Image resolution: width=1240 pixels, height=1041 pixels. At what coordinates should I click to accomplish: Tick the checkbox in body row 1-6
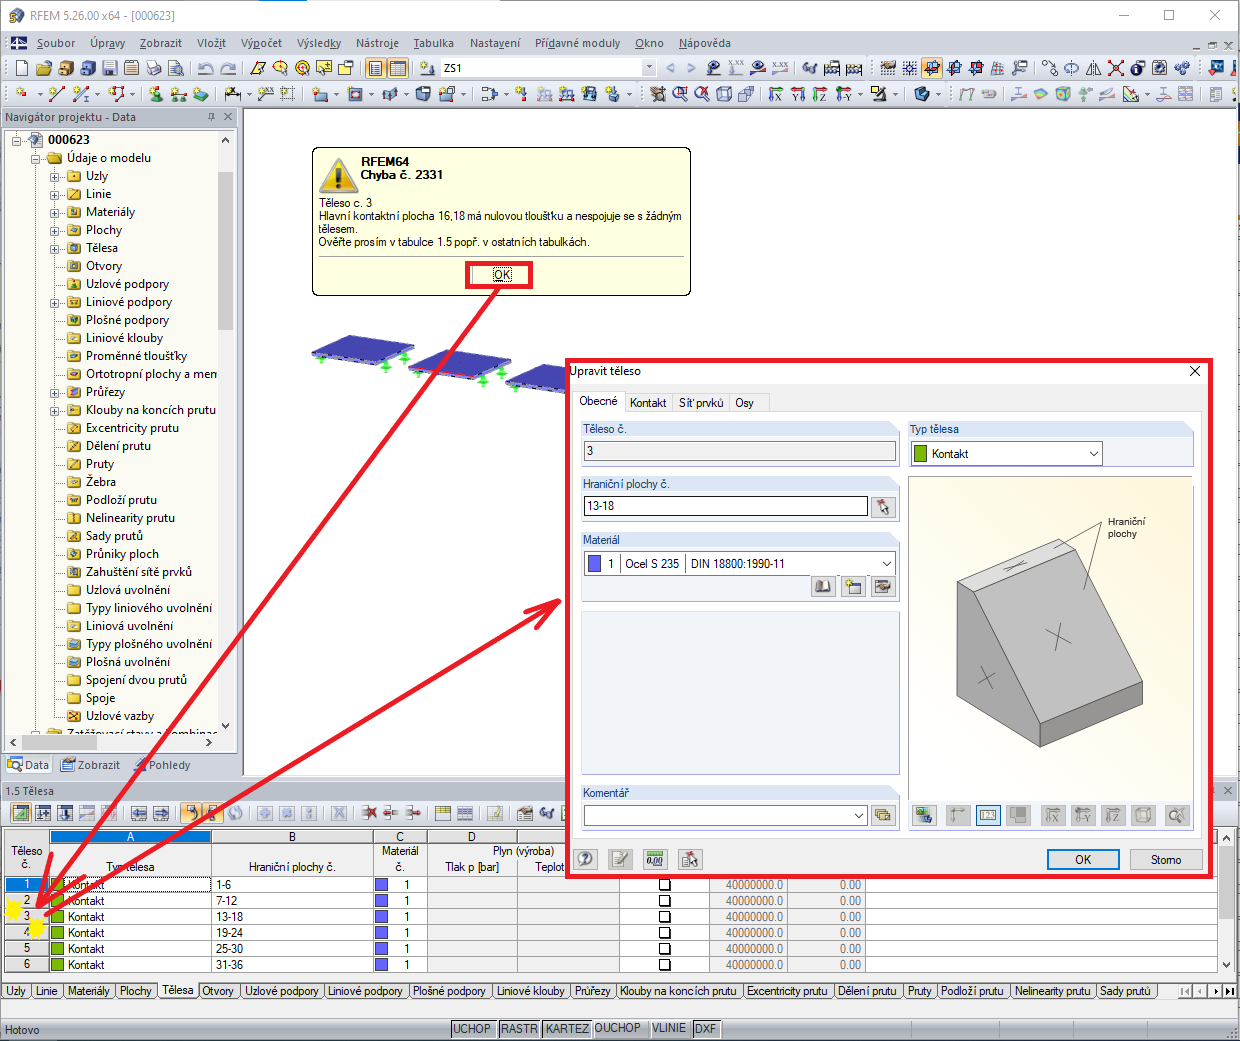[665, 885]
